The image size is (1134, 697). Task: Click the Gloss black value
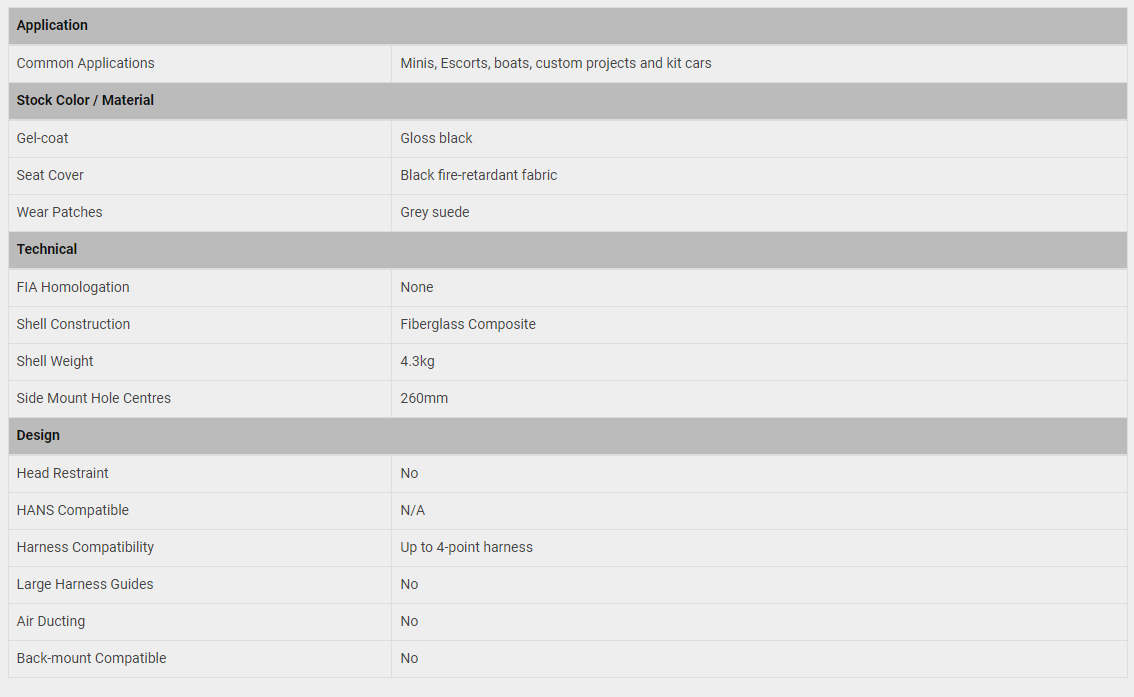point(436,138)
